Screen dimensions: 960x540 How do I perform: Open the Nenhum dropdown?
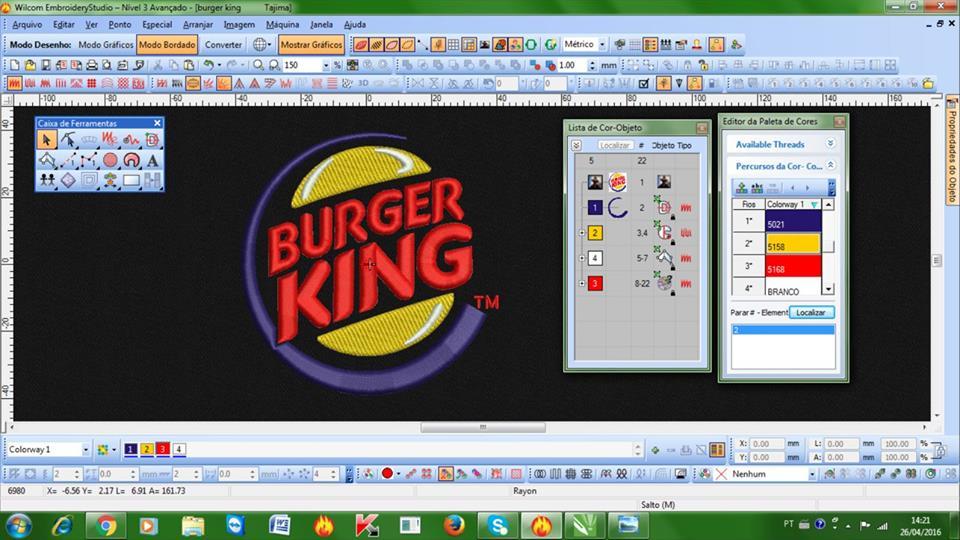pyautogui.click(x=812, y=474)
